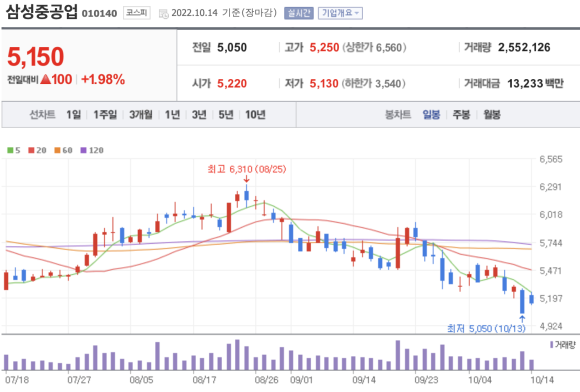Image resolution: width=580 pixels, height=392 pixels.
Task: Switch to 주봉 candlestick chart
Action: pyautogui.click(x=461, y=115)
